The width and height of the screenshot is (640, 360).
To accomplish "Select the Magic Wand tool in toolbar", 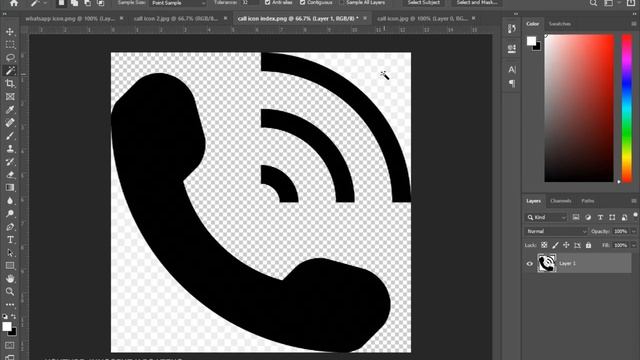I will [10, 71].
